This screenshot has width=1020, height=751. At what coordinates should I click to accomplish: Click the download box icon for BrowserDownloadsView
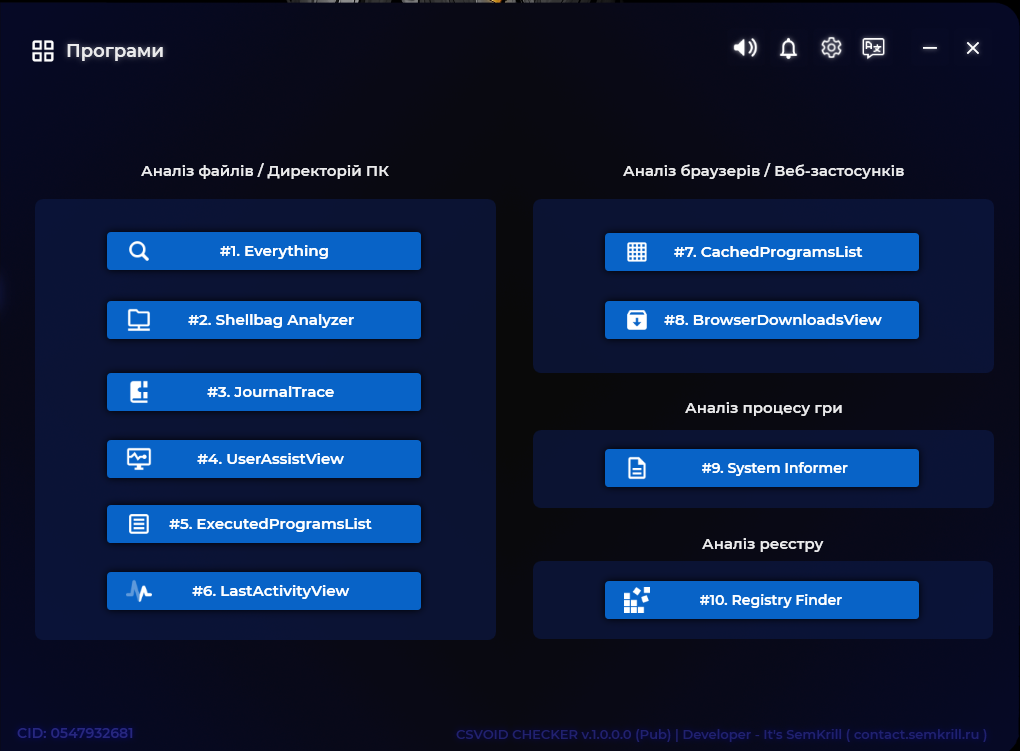[x=637, y=320]
